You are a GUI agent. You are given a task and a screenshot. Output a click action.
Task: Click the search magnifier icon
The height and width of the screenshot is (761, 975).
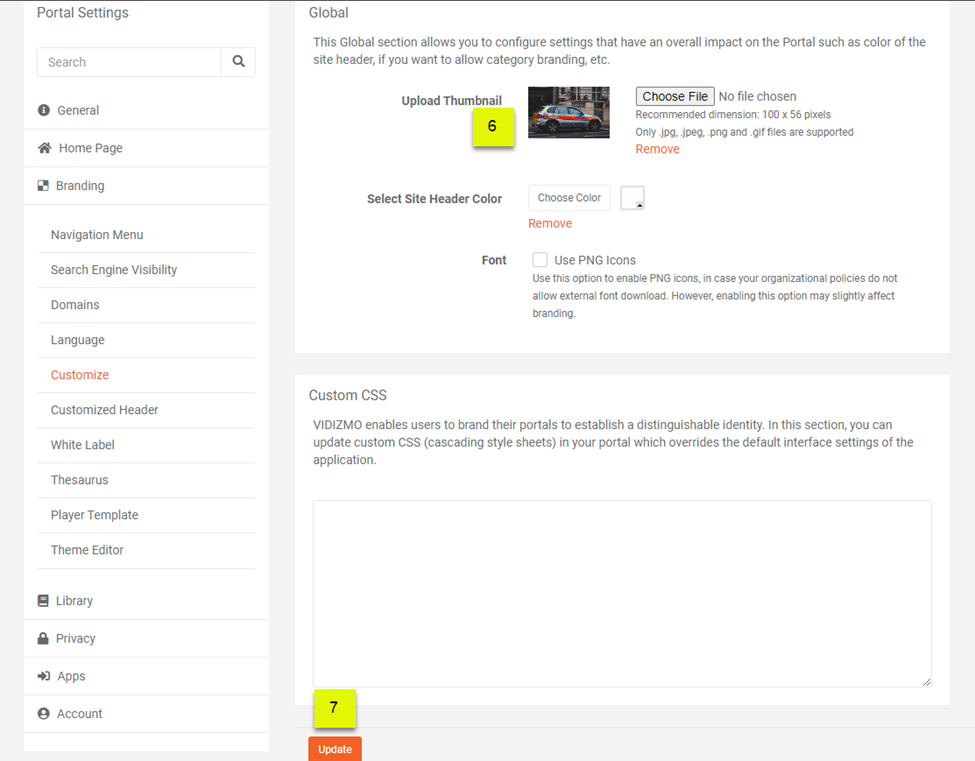click(x=238, y=61)
